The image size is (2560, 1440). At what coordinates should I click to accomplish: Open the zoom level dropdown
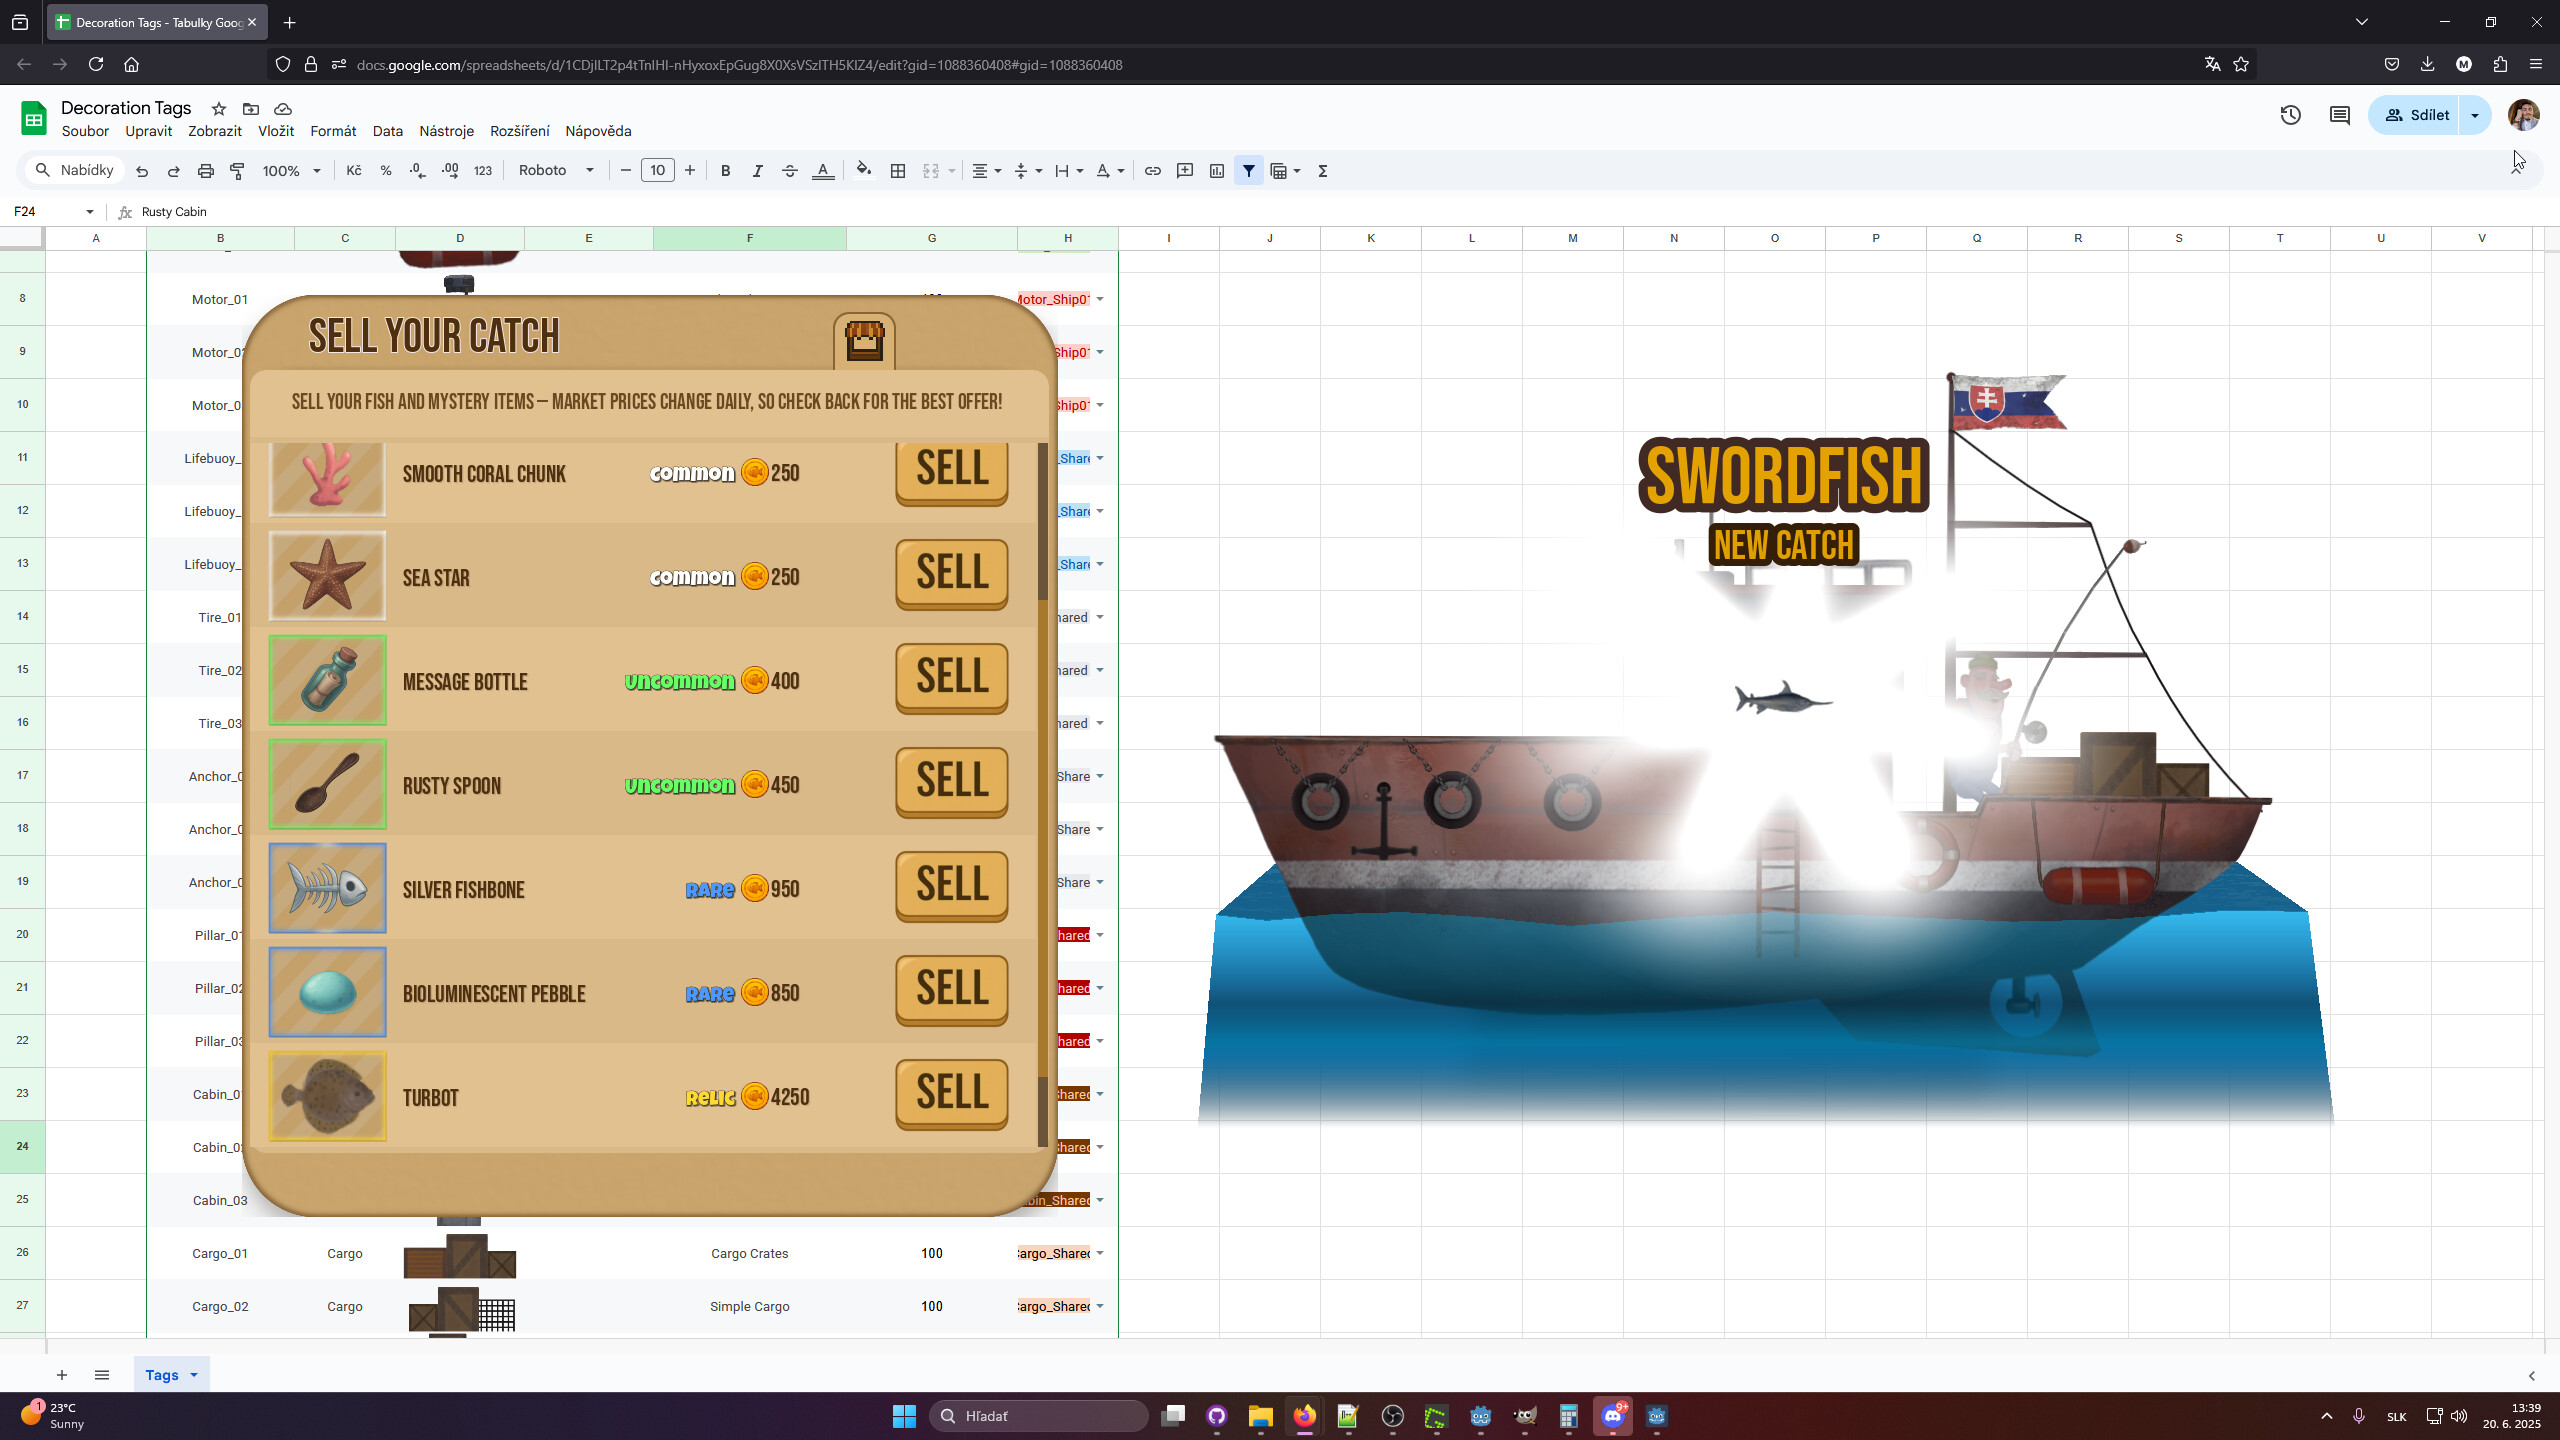click(x=291, y=171)
